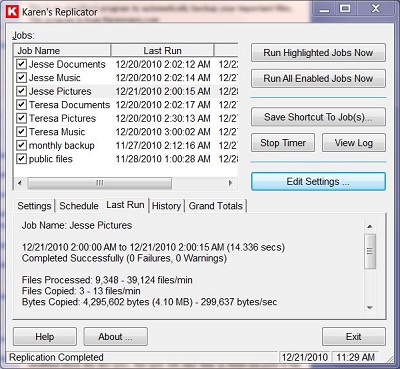The image size is (400, 369).
Task: Sort jobs by the Last Run column header
Action: coord(162,51)
